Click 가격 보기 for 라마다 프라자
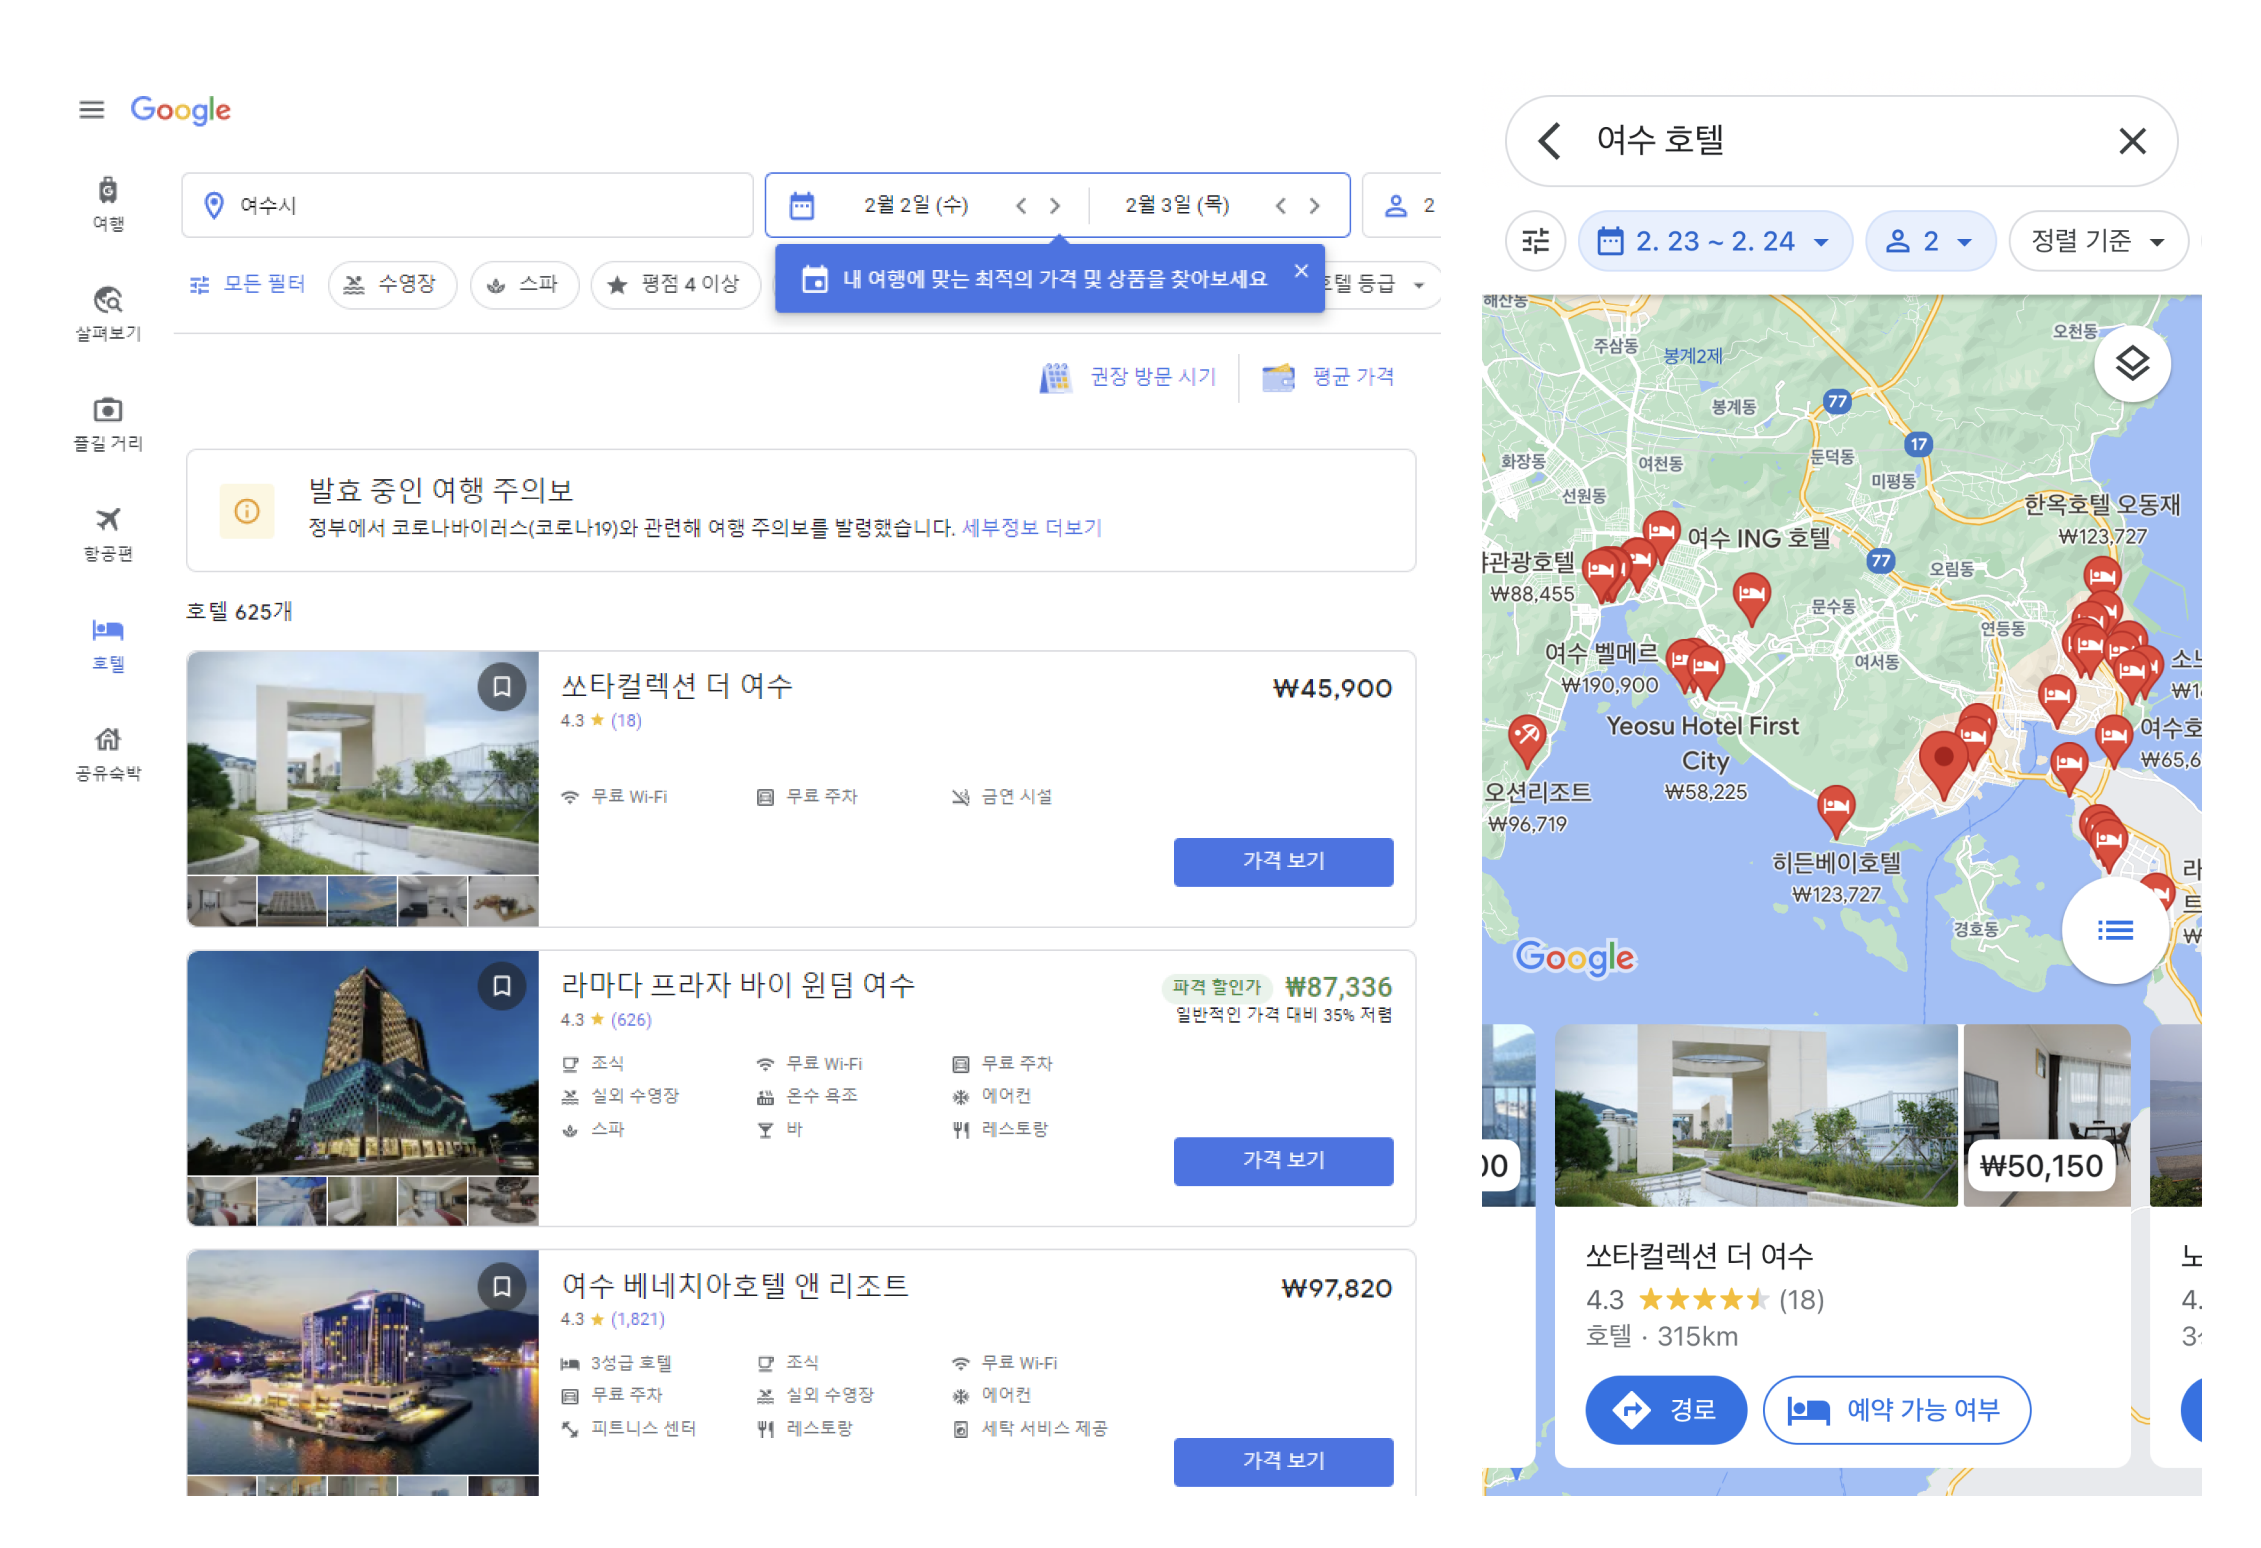This screenshot has width=2261, height=1548. [x=1283, y=1160]
